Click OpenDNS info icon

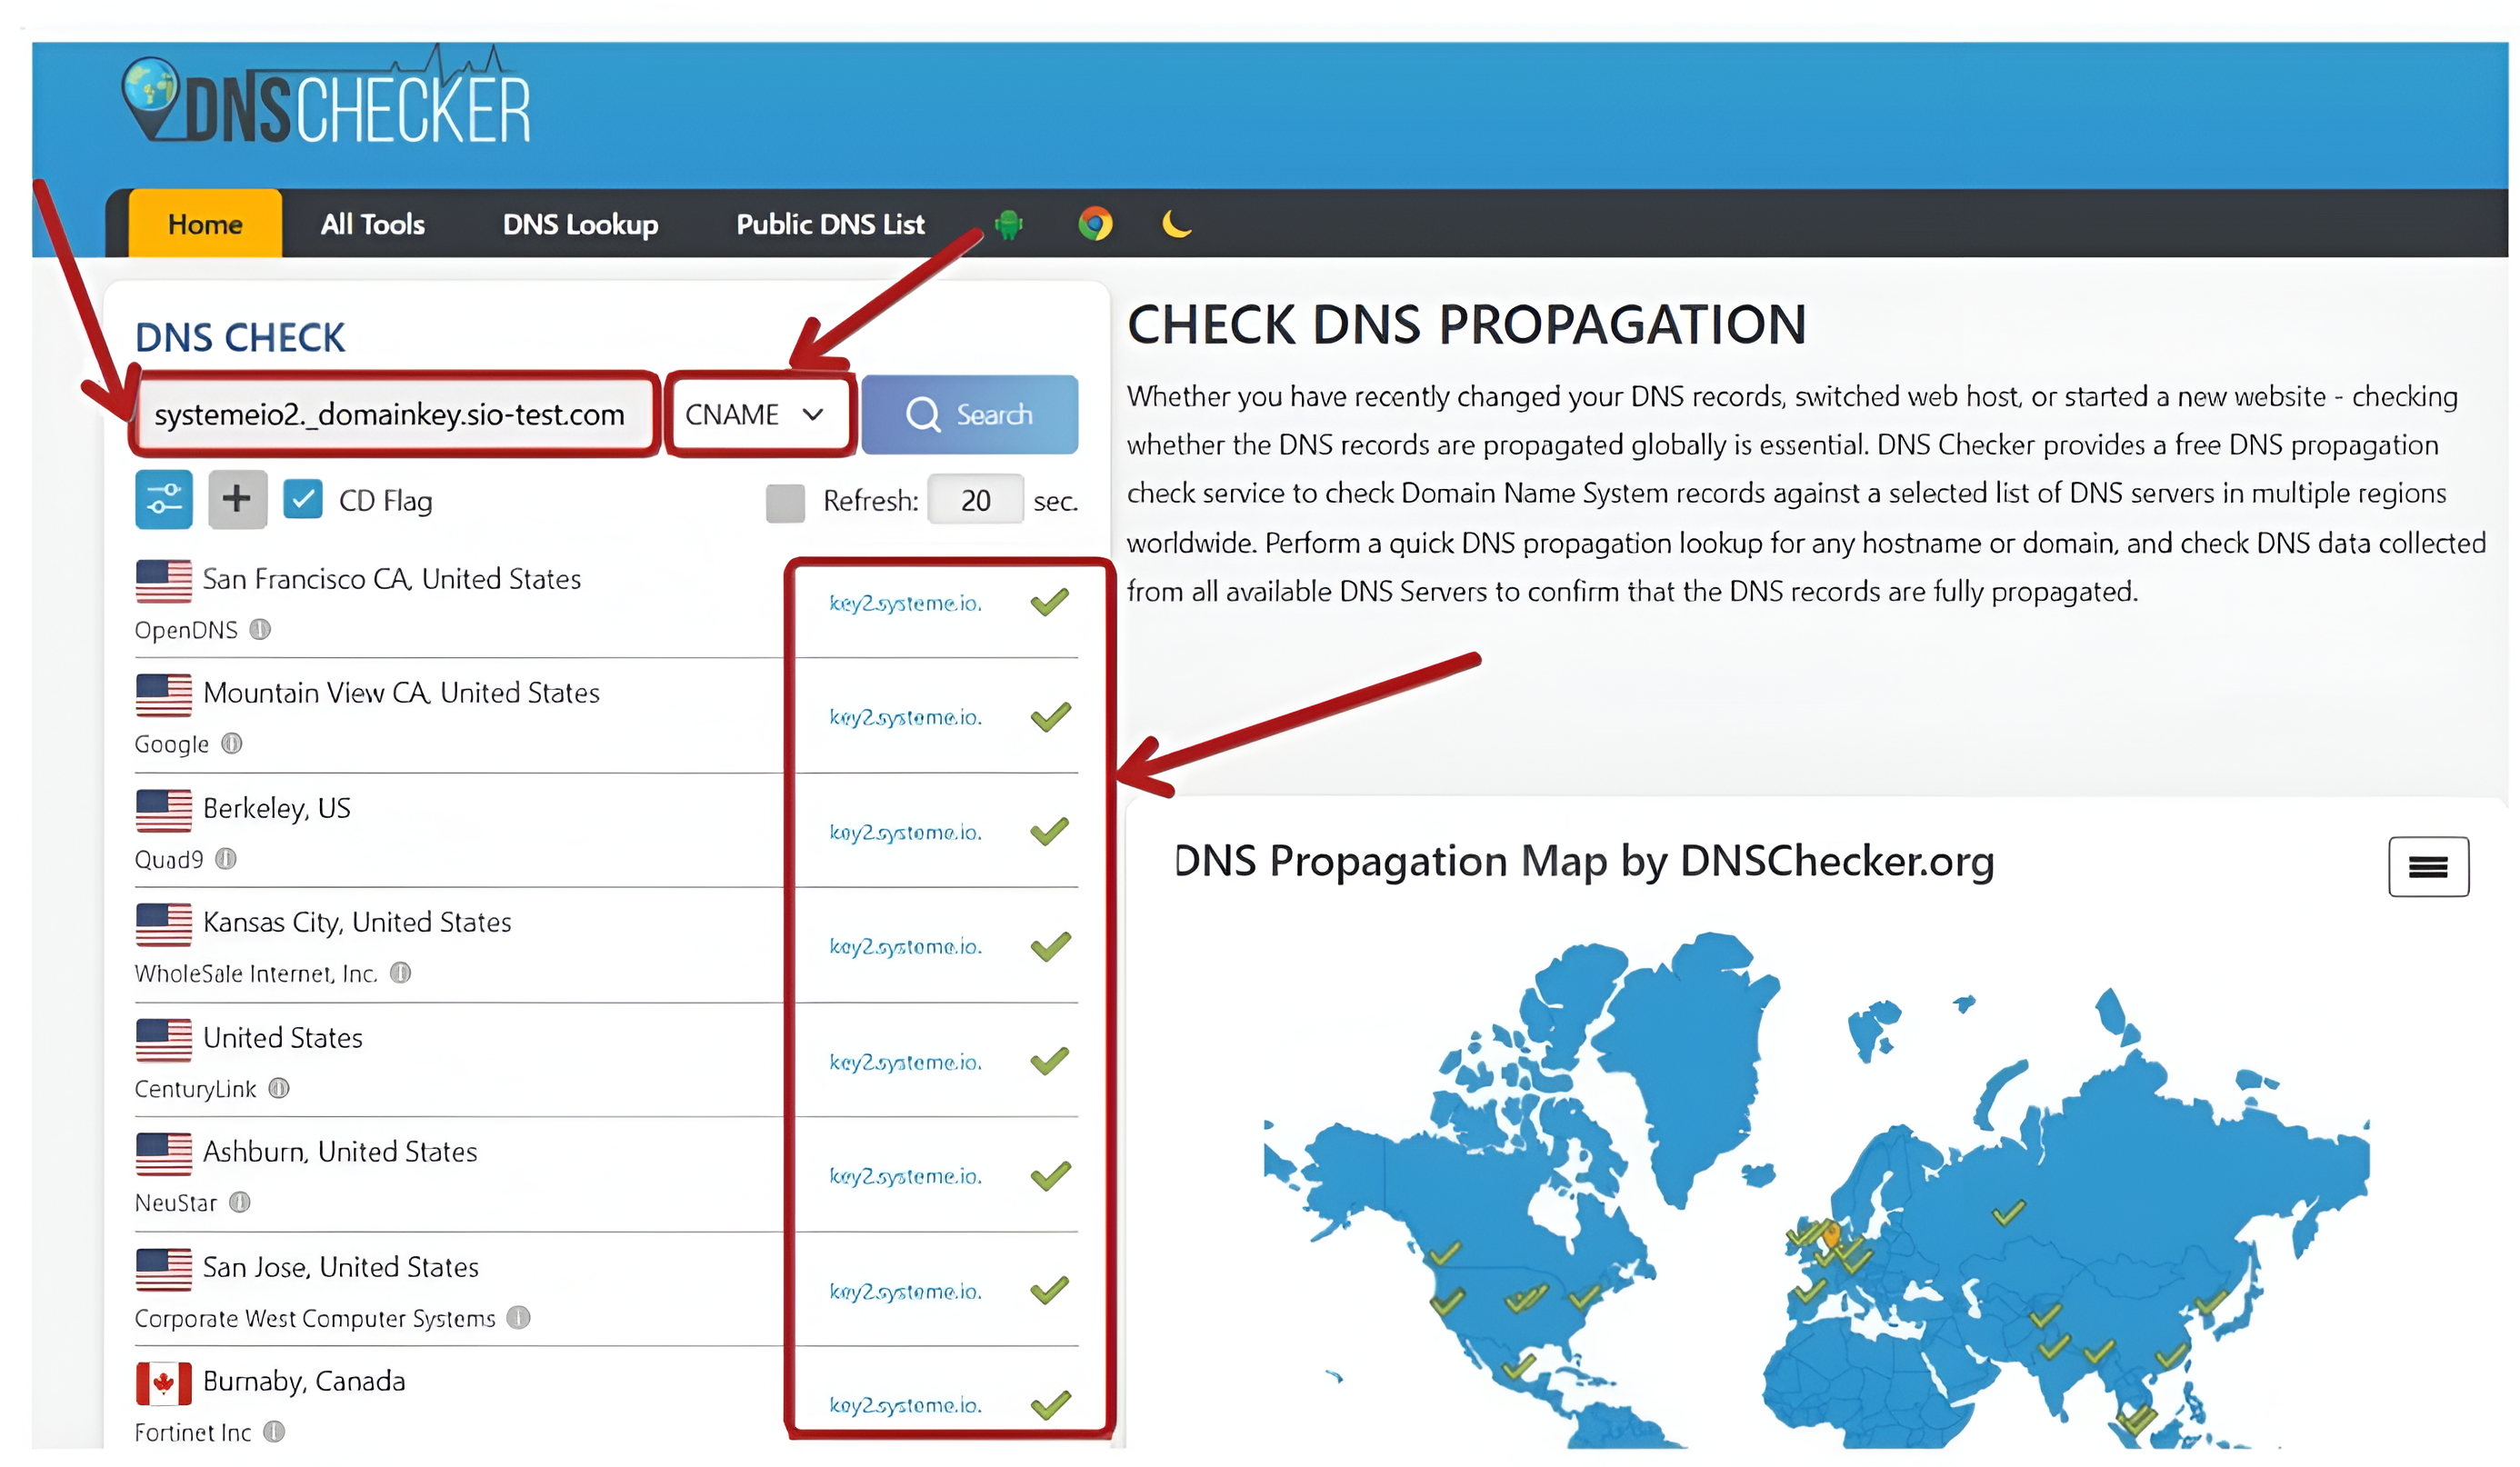260,630
